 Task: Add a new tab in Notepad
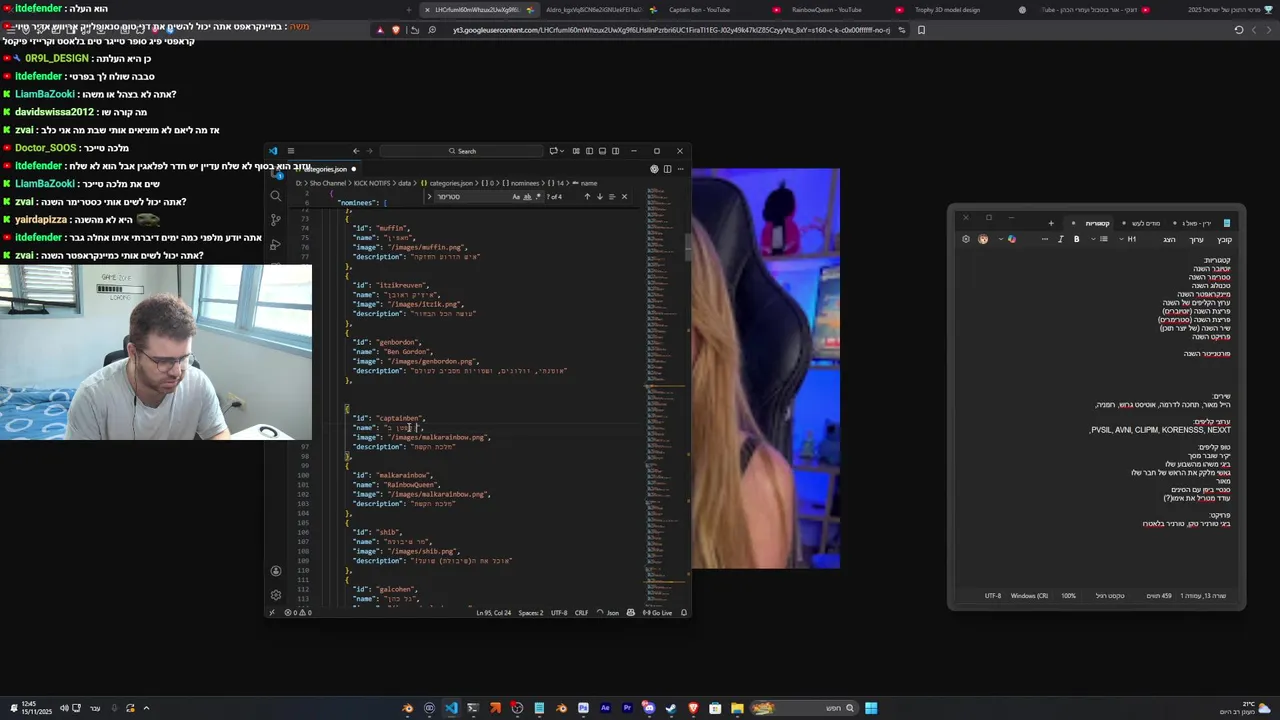tap(1051, 223)
